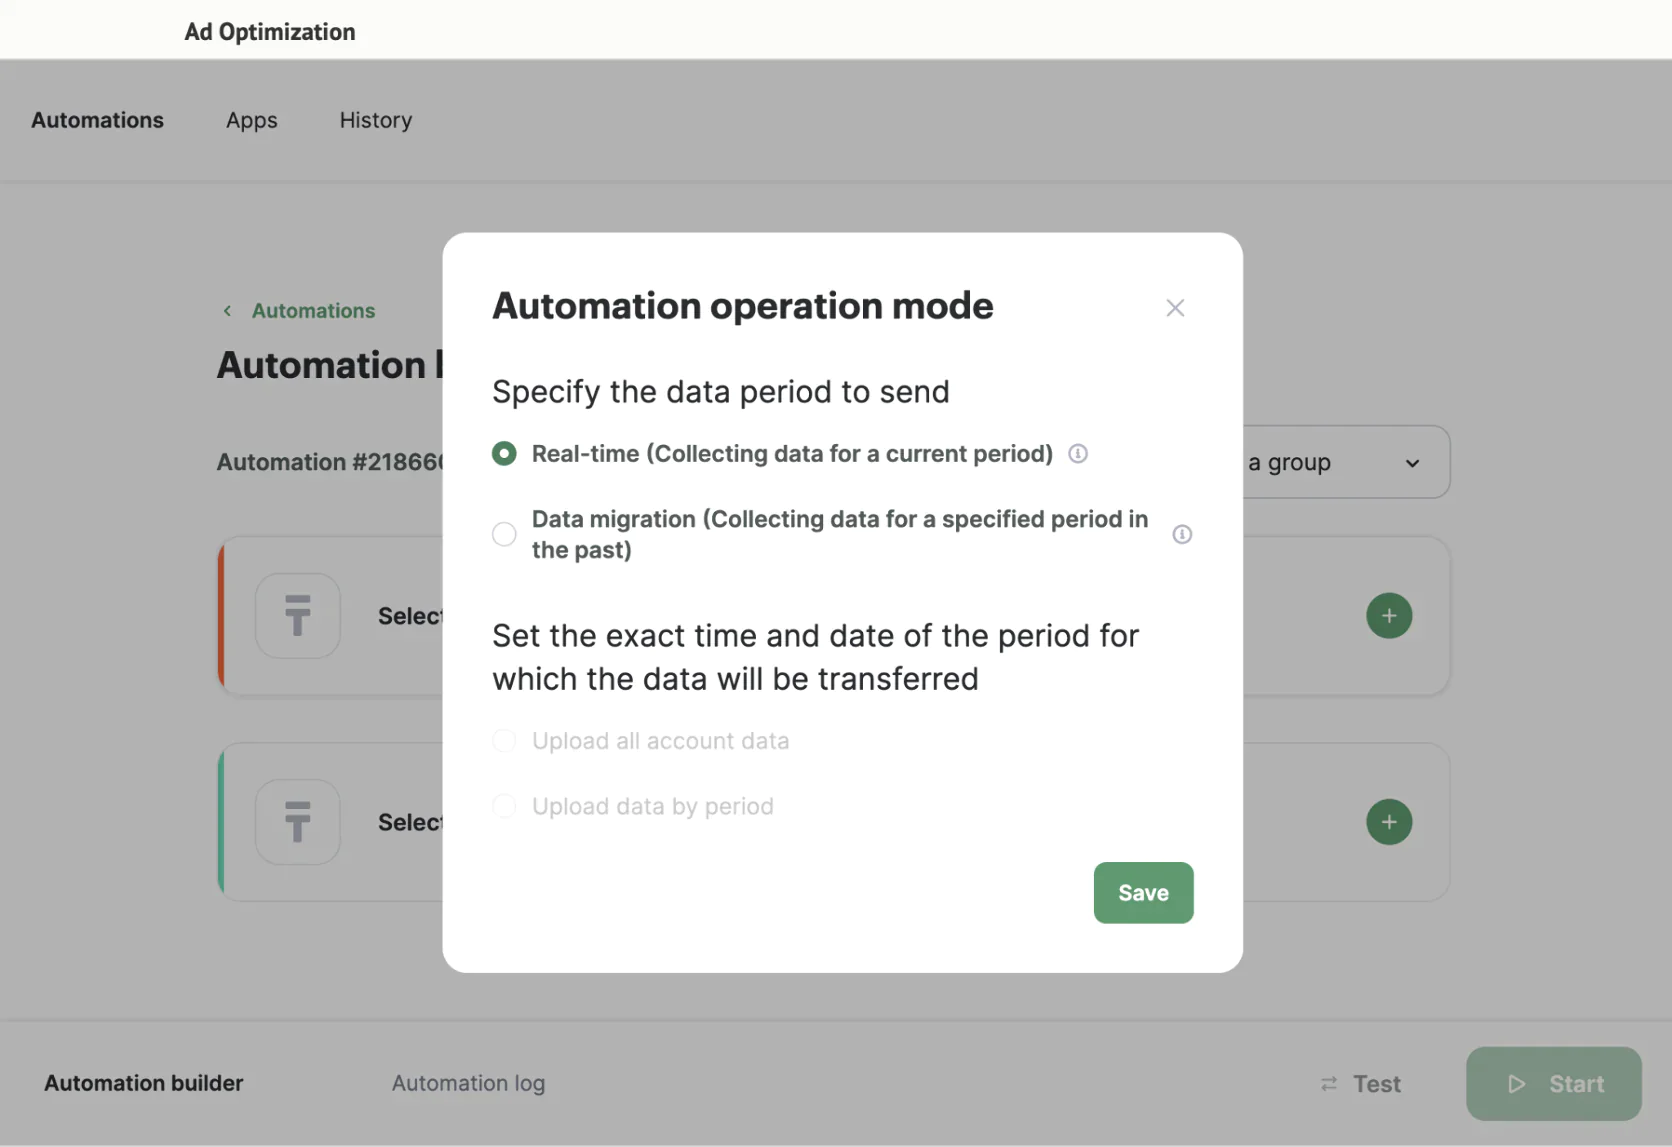This screenshot has height=1147, width=1672.
Task: Select the Upload data by period option
Action: pyautogui.click(x=504, y=806)
